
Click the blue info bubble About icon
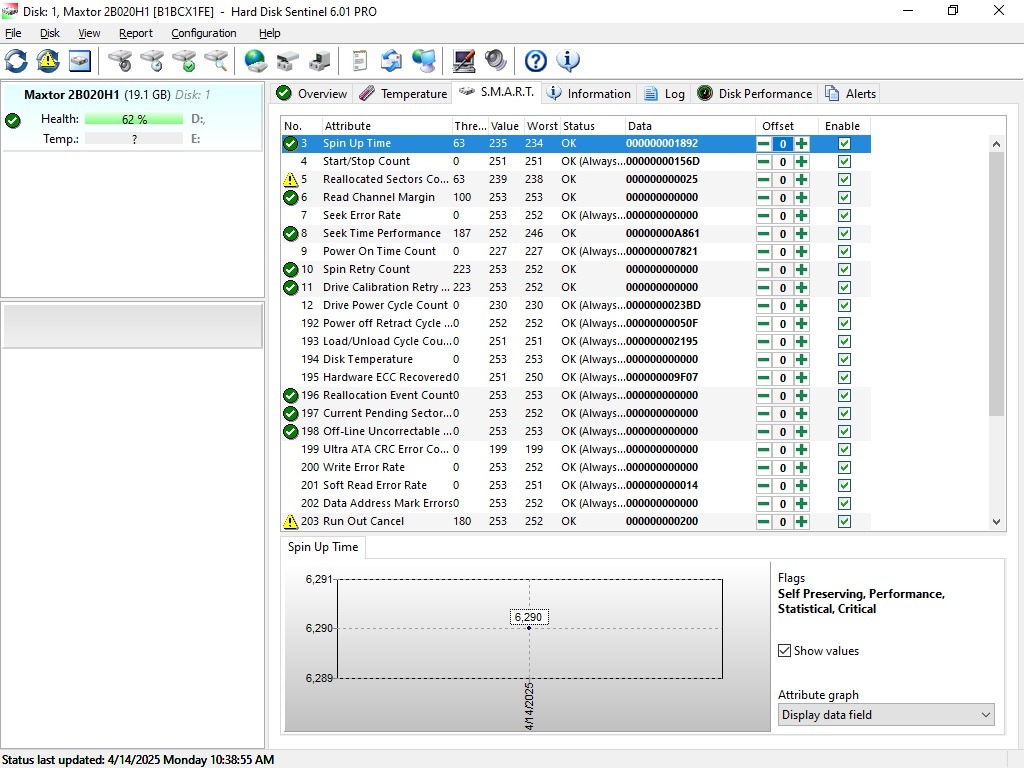click(x=568, y=61)
